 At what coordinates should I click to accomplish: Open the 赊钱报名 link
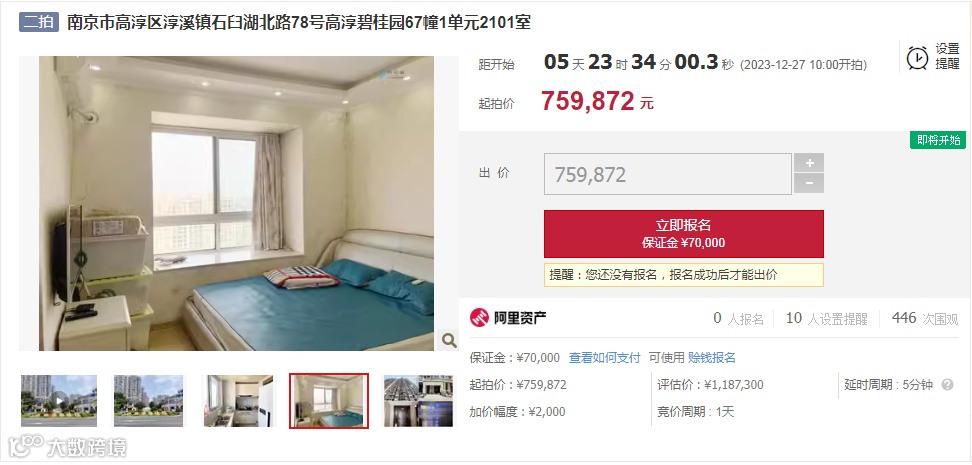coord(712,358)
